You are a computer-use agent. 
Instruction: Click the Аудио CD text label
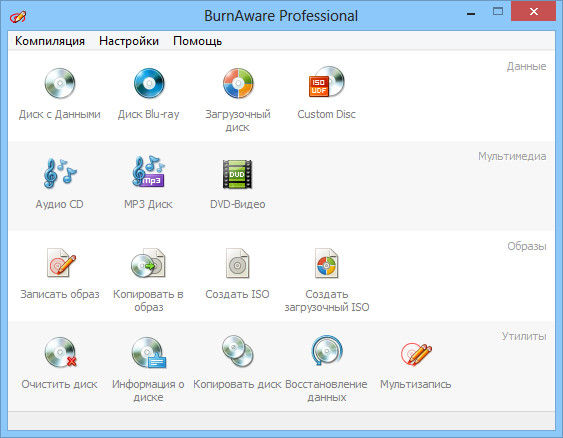click(x=60, y=204)
